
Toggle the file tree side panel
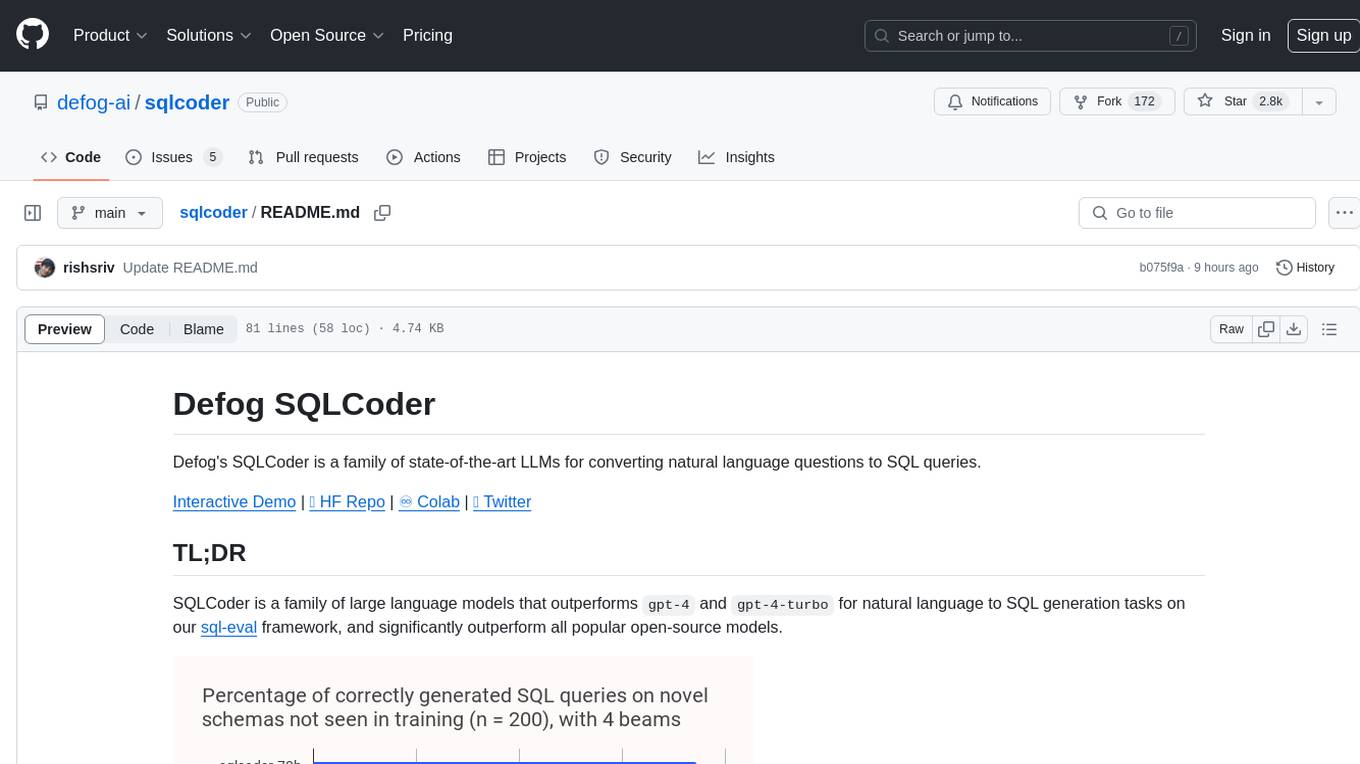(32, 213)
